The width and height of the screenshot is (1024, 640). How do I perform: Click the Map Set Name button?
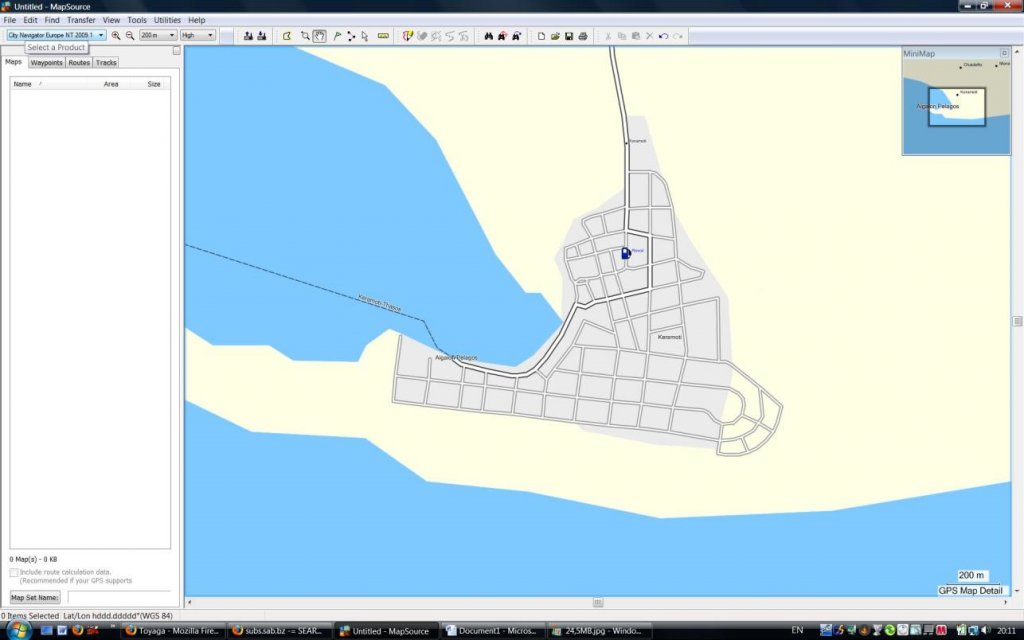point(35,597)
